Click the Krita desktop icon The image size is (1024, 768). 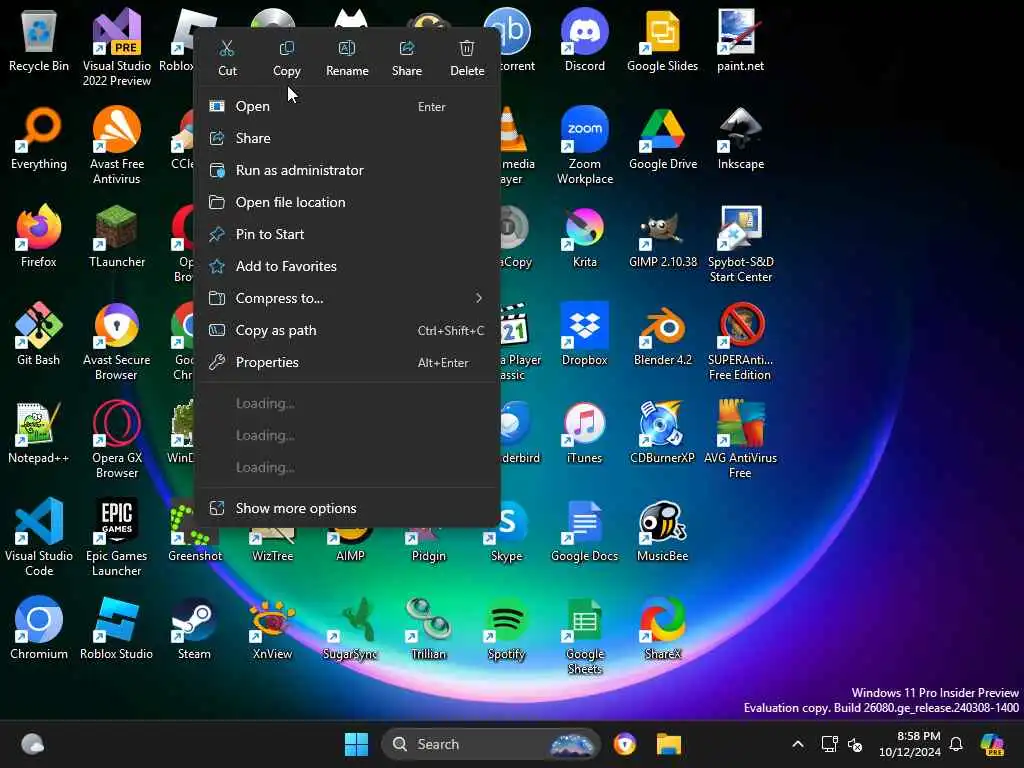(584, 236)
